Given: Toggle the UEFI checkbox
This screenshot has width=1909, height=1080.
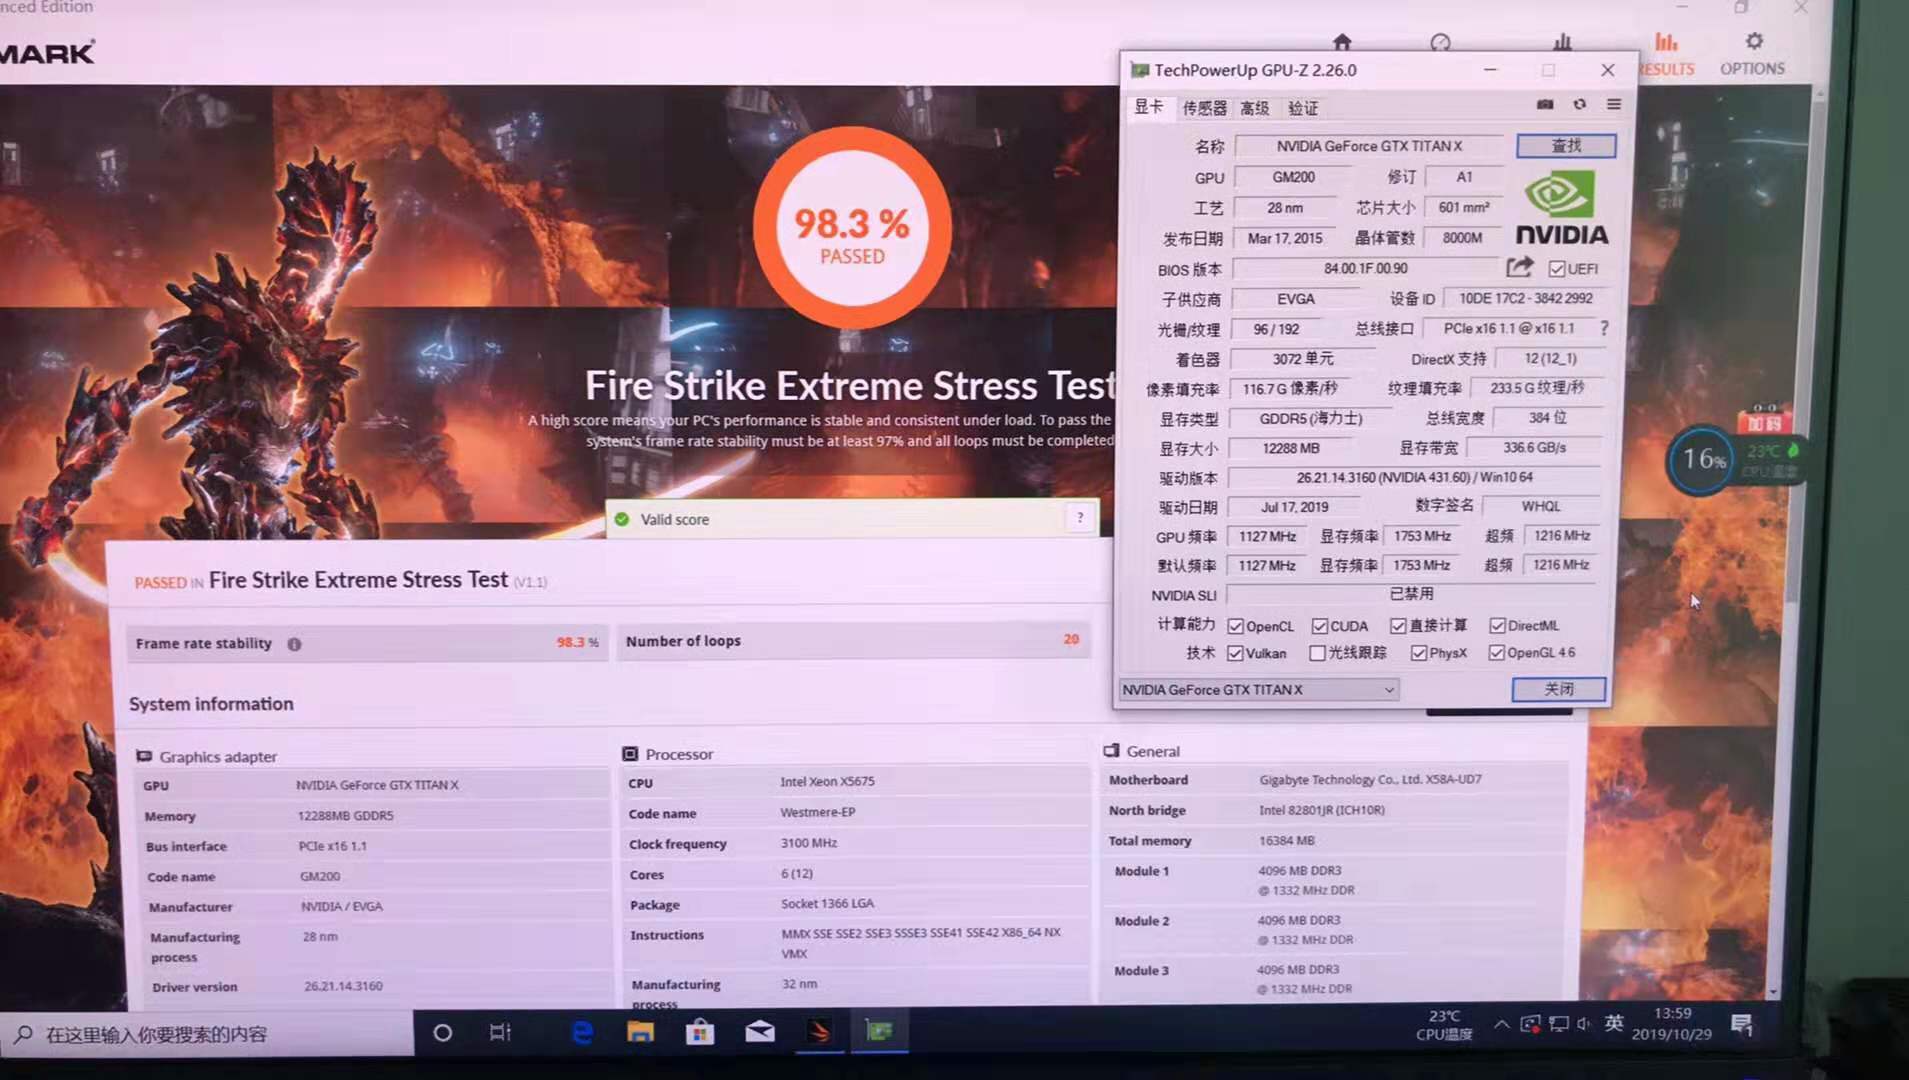Looking at the screenshot, I should [1557, 269].
